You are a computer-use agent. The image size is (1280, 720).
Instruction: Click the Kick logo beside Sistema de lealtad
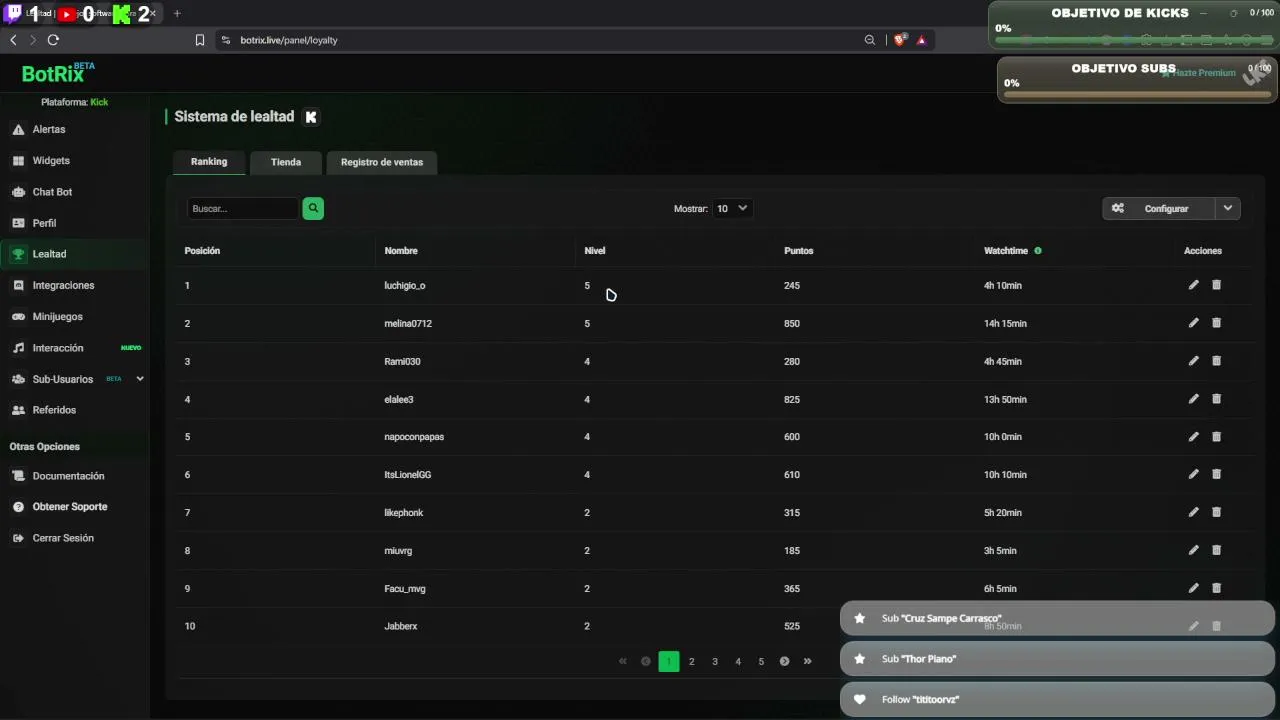(x=311, y=117)
